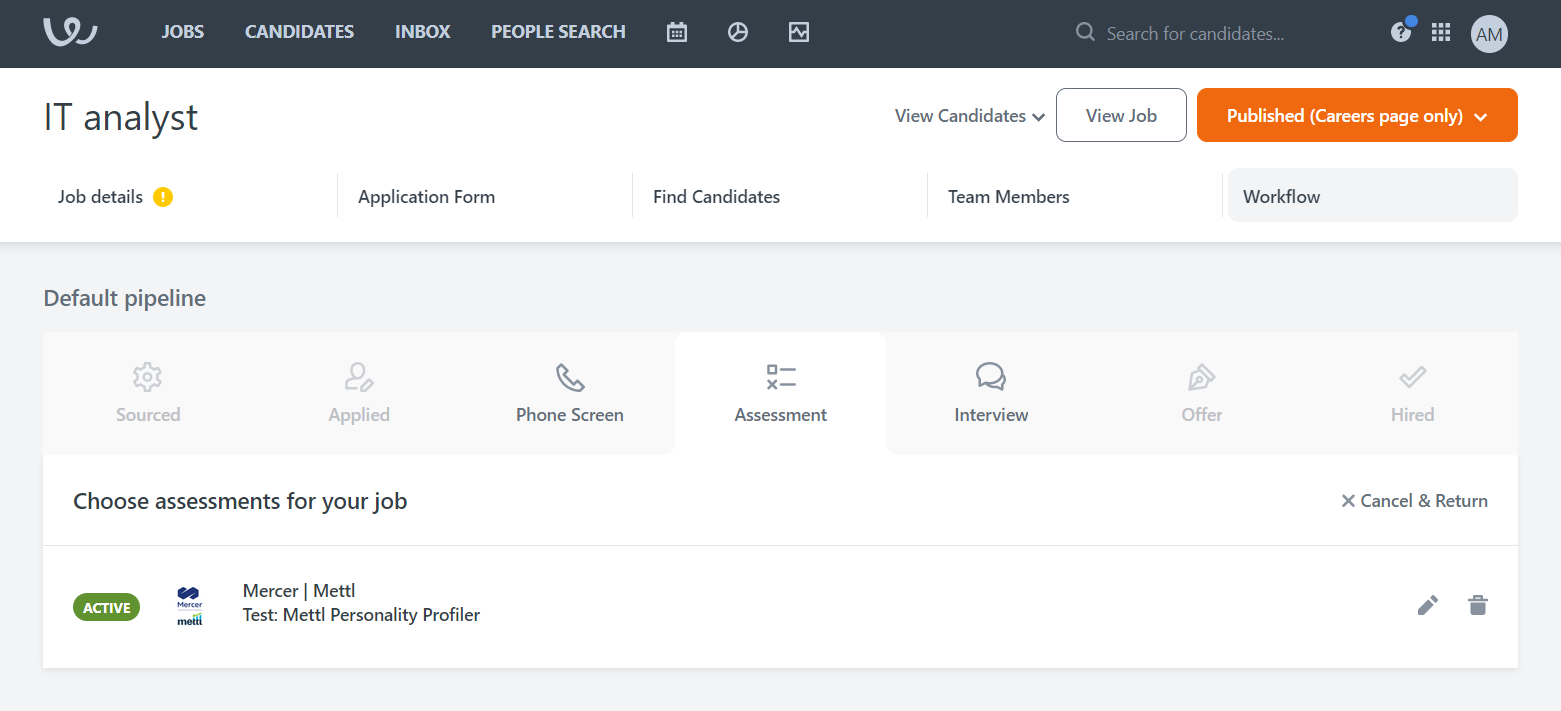Viewport: 1561px width, 711px height.
Task: Switch to the Find Candidates tab
Action: click(780, 197)
